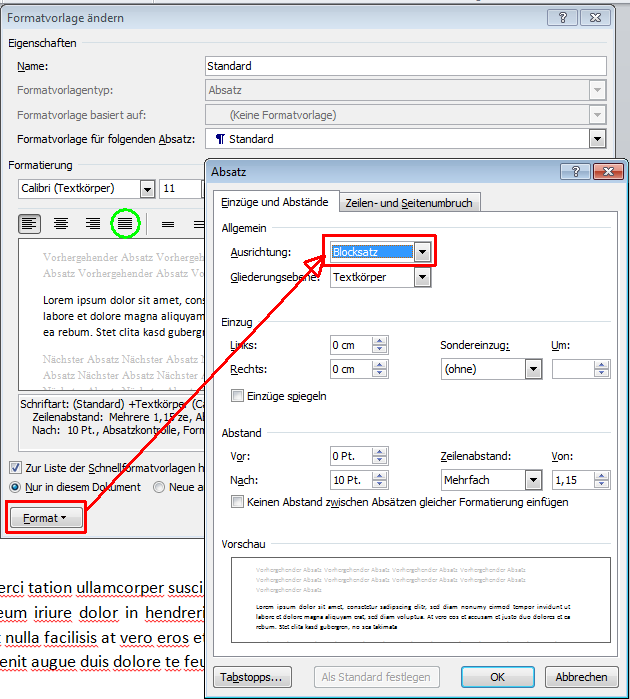Right-align text in Formatvorlage ändern dialog
Image resolution: width=630 pixels, height=699 pixels.
[x=93, y=224]
